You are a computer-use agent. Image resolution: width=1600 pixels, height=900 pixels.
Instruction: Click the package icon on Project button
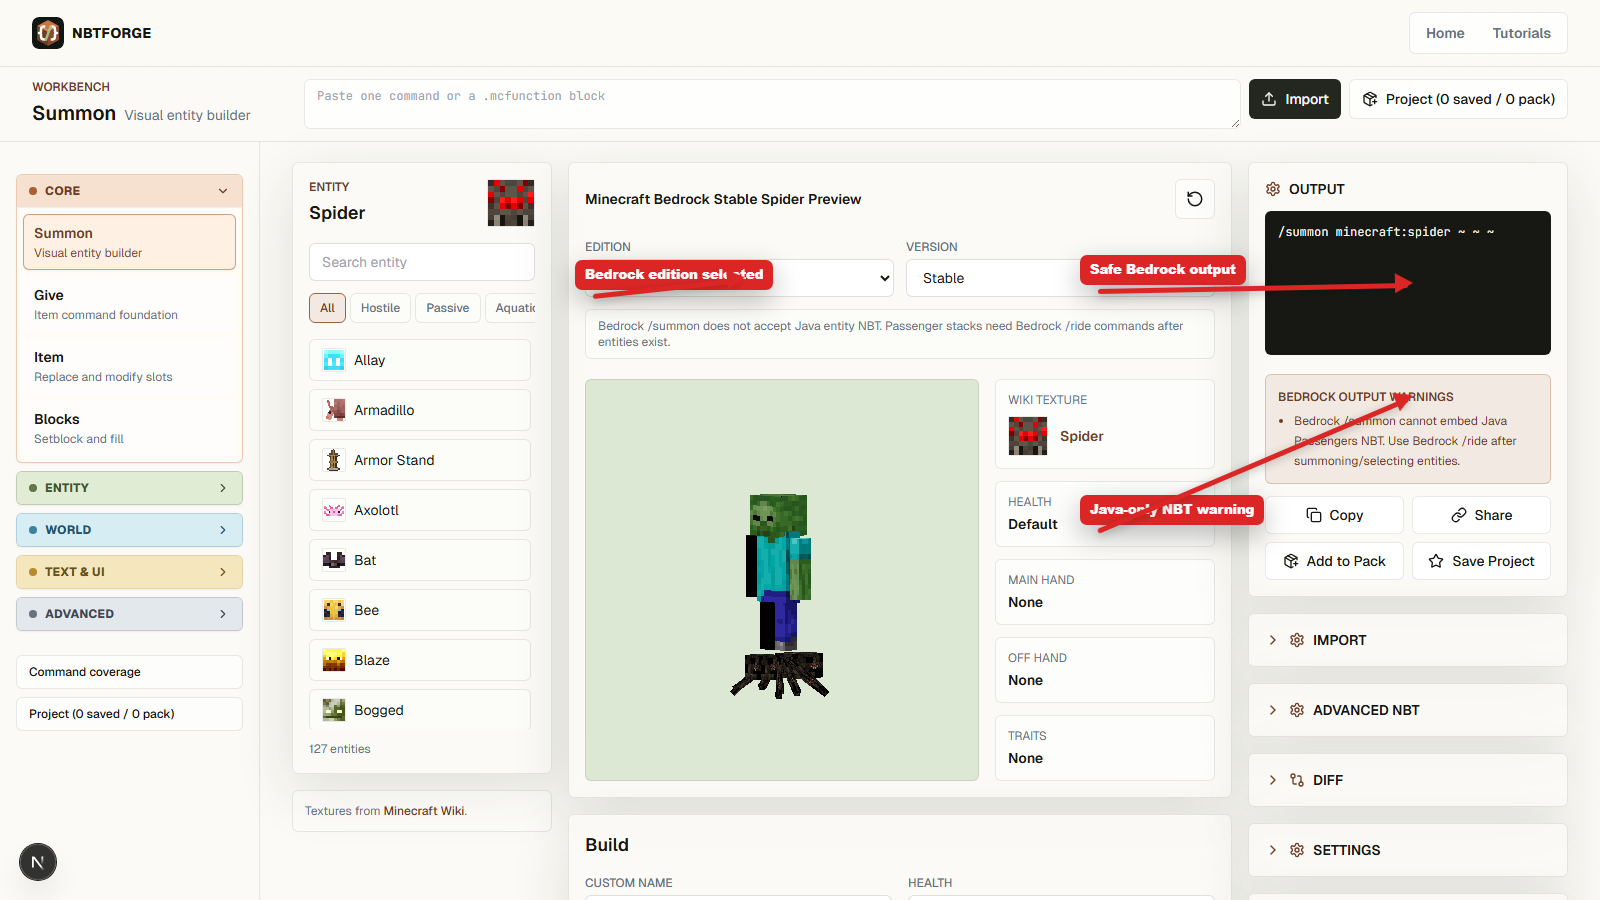[x=1370, y=99]
